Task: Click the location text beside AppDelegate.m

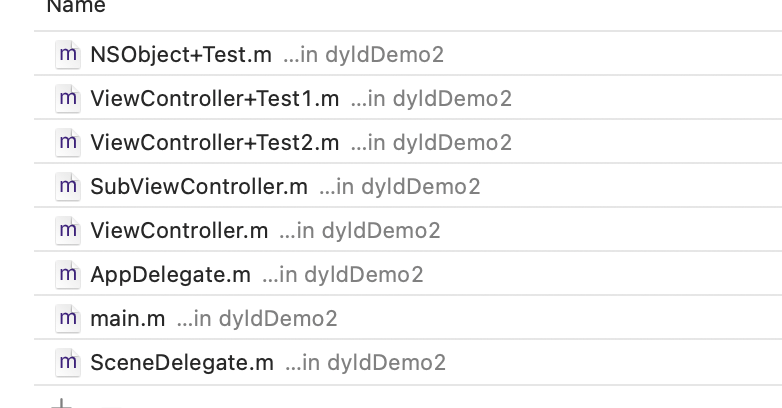Action: pos(342,274)
